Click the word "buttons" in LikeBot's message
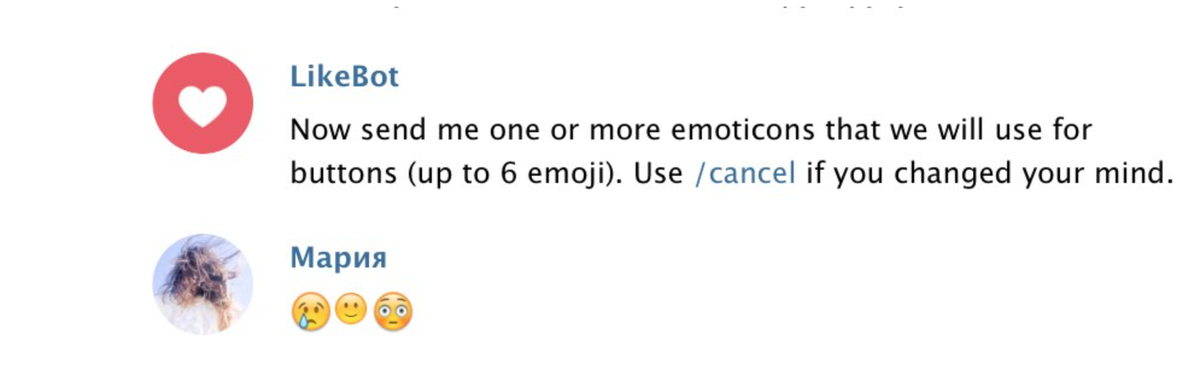1200x378 pixels. coord(344,173)
